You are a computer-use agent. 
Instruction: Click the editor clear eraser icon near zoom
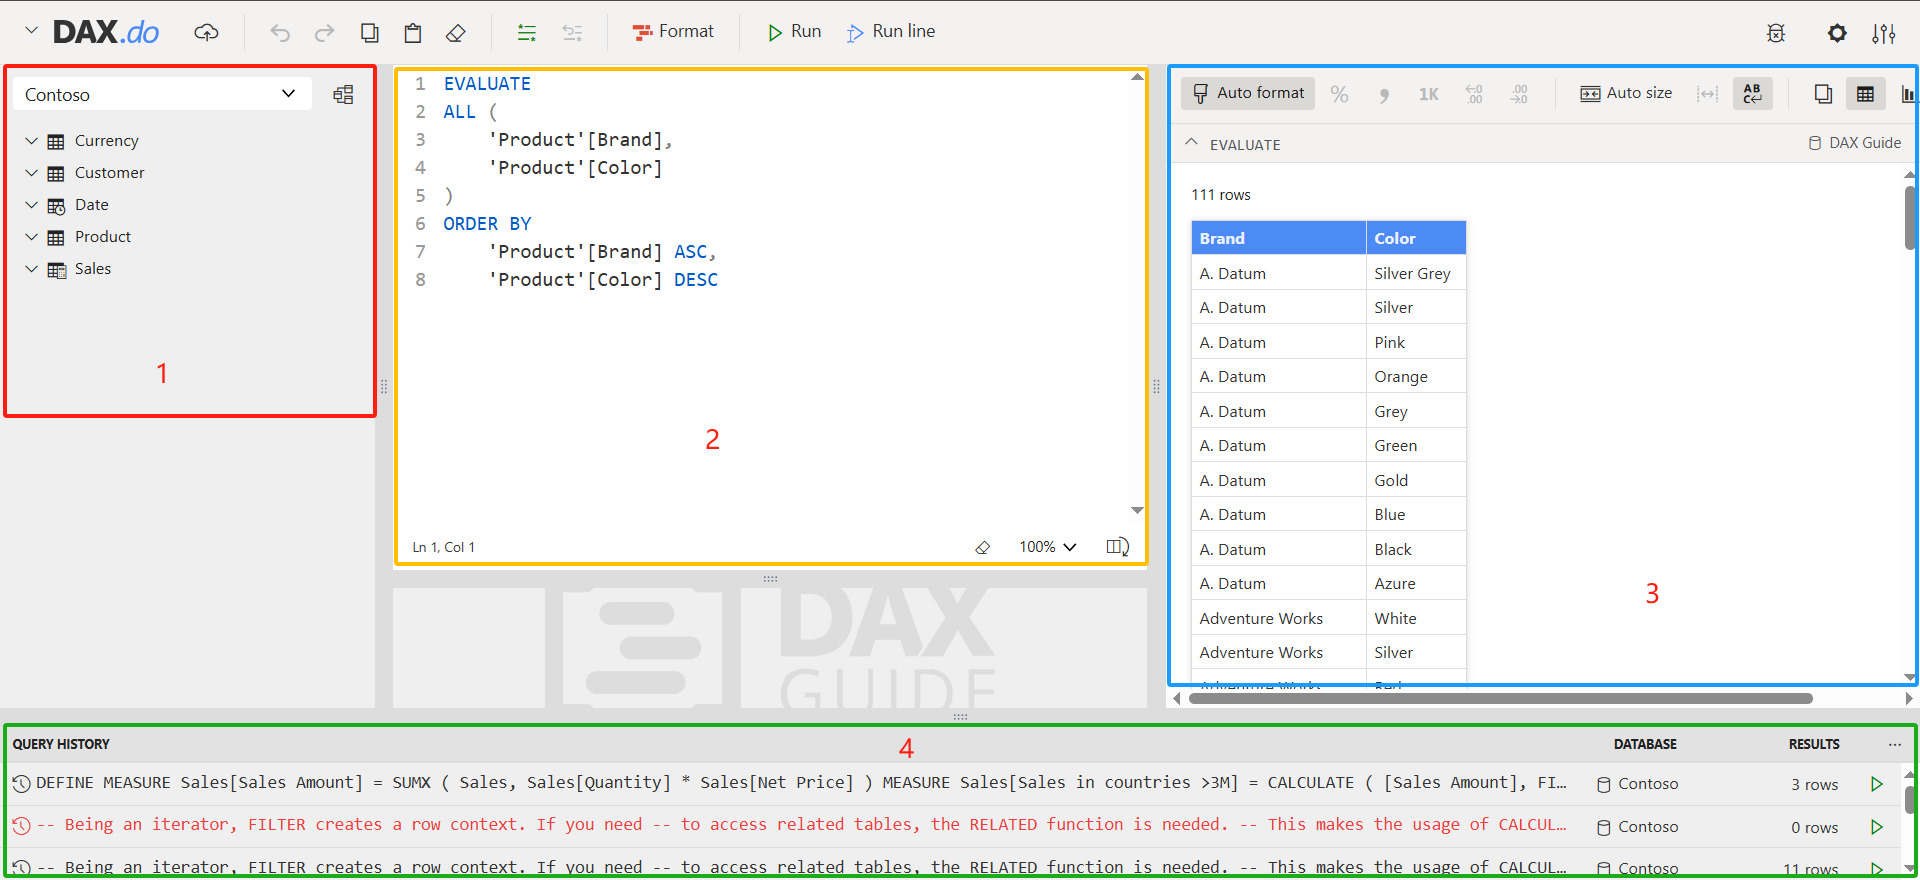983,547
